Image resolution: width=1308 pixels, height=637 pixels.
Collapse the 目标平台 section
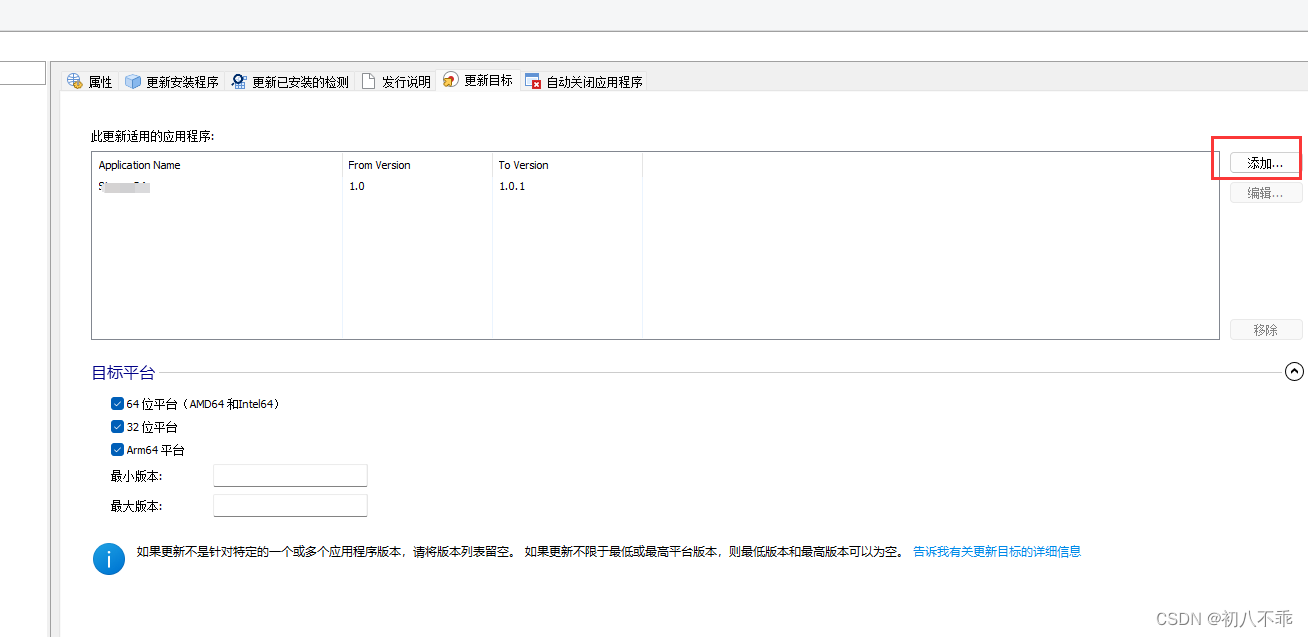coord(1294,372)
